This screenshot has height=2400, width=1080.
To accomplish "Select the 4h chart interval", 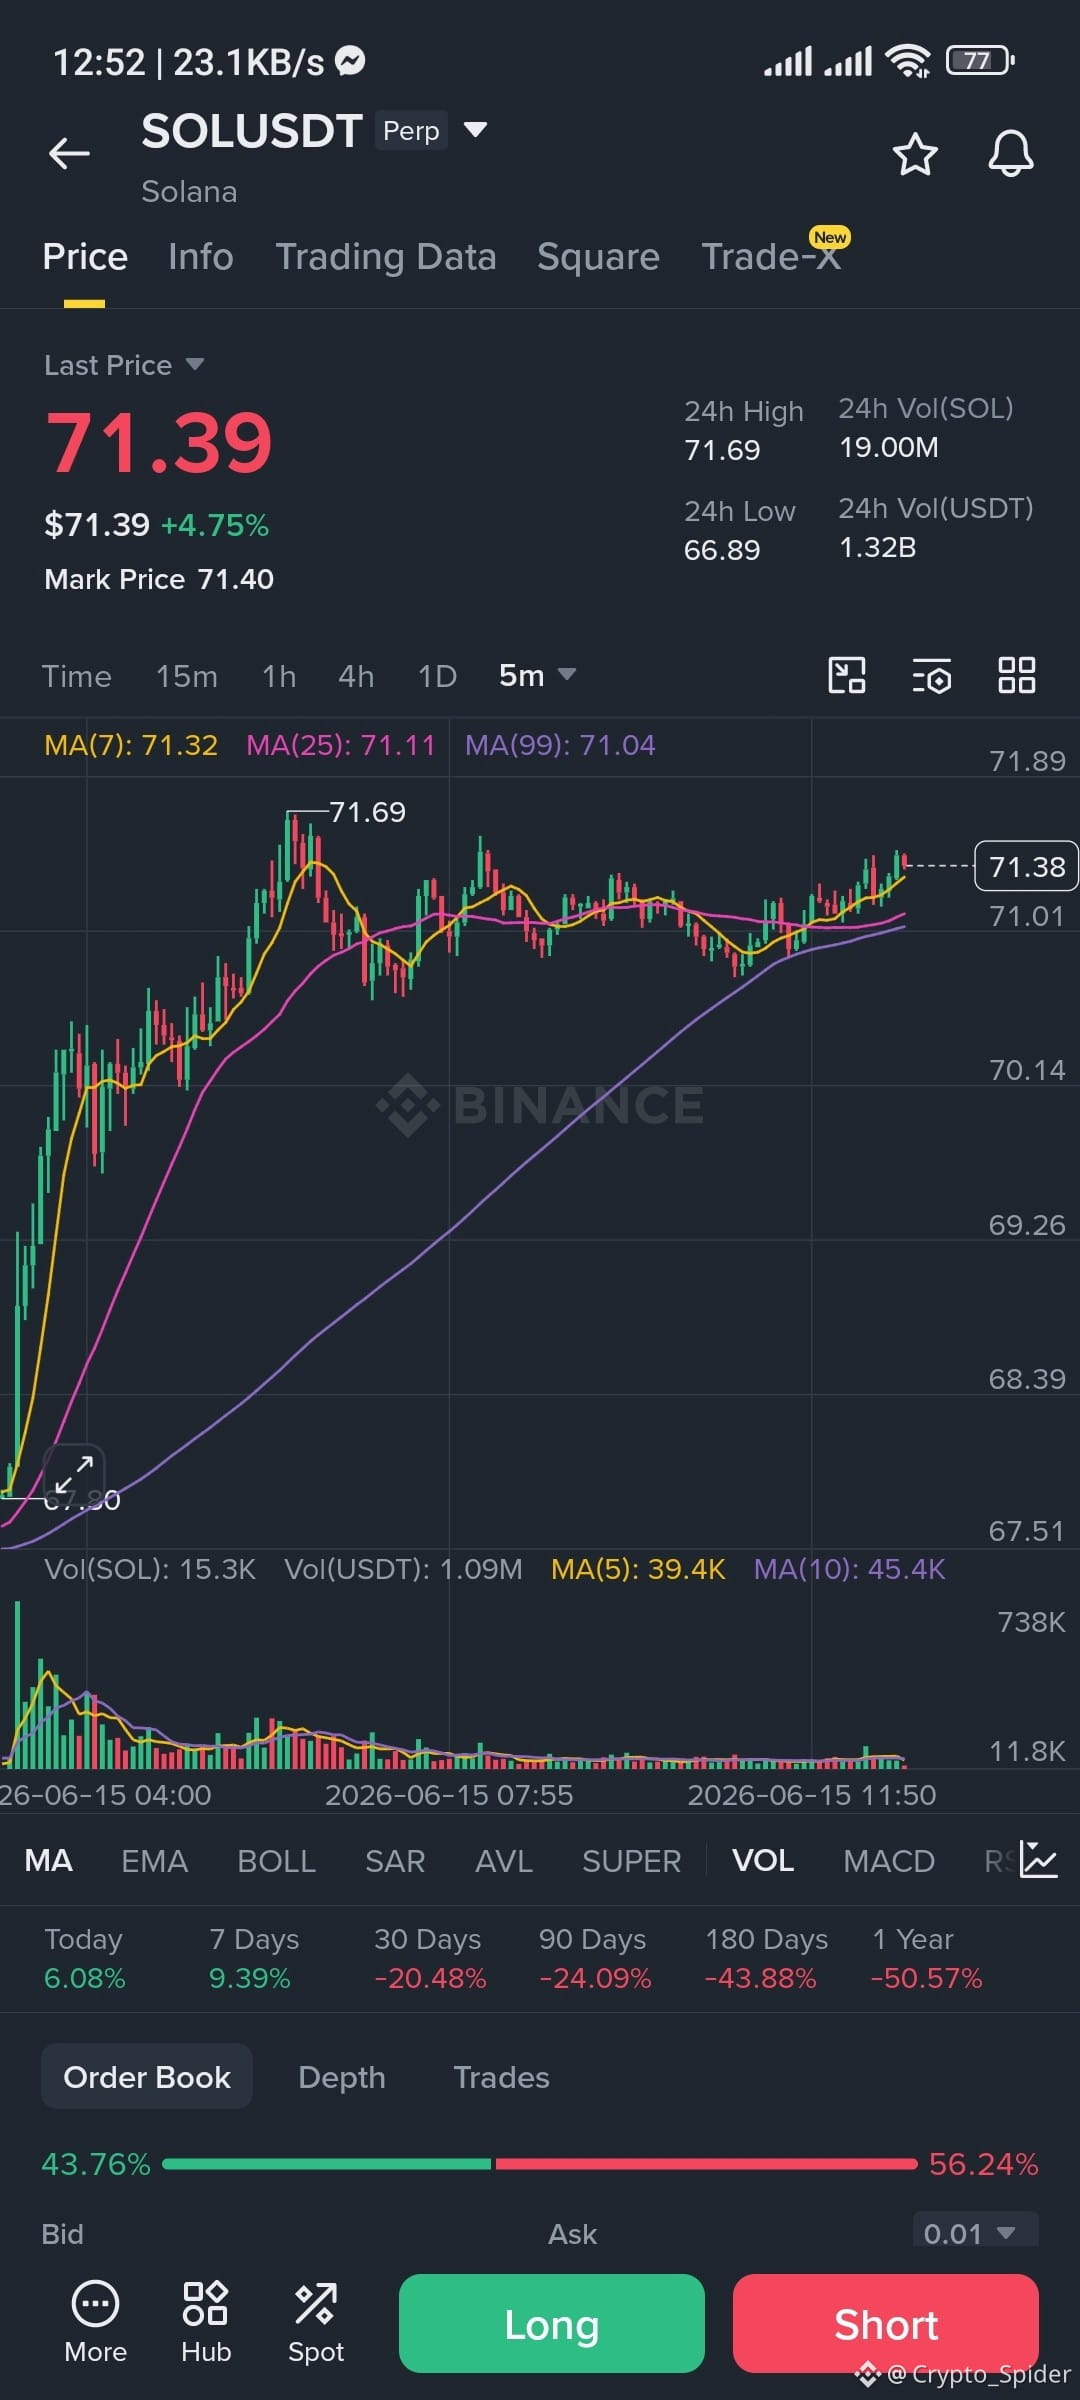I will pos(356,676).
